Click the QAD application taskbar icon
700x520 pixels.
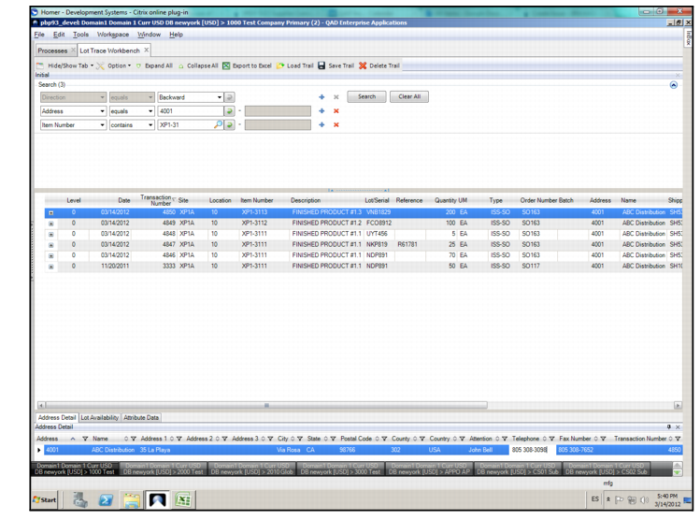coord(158,500)
